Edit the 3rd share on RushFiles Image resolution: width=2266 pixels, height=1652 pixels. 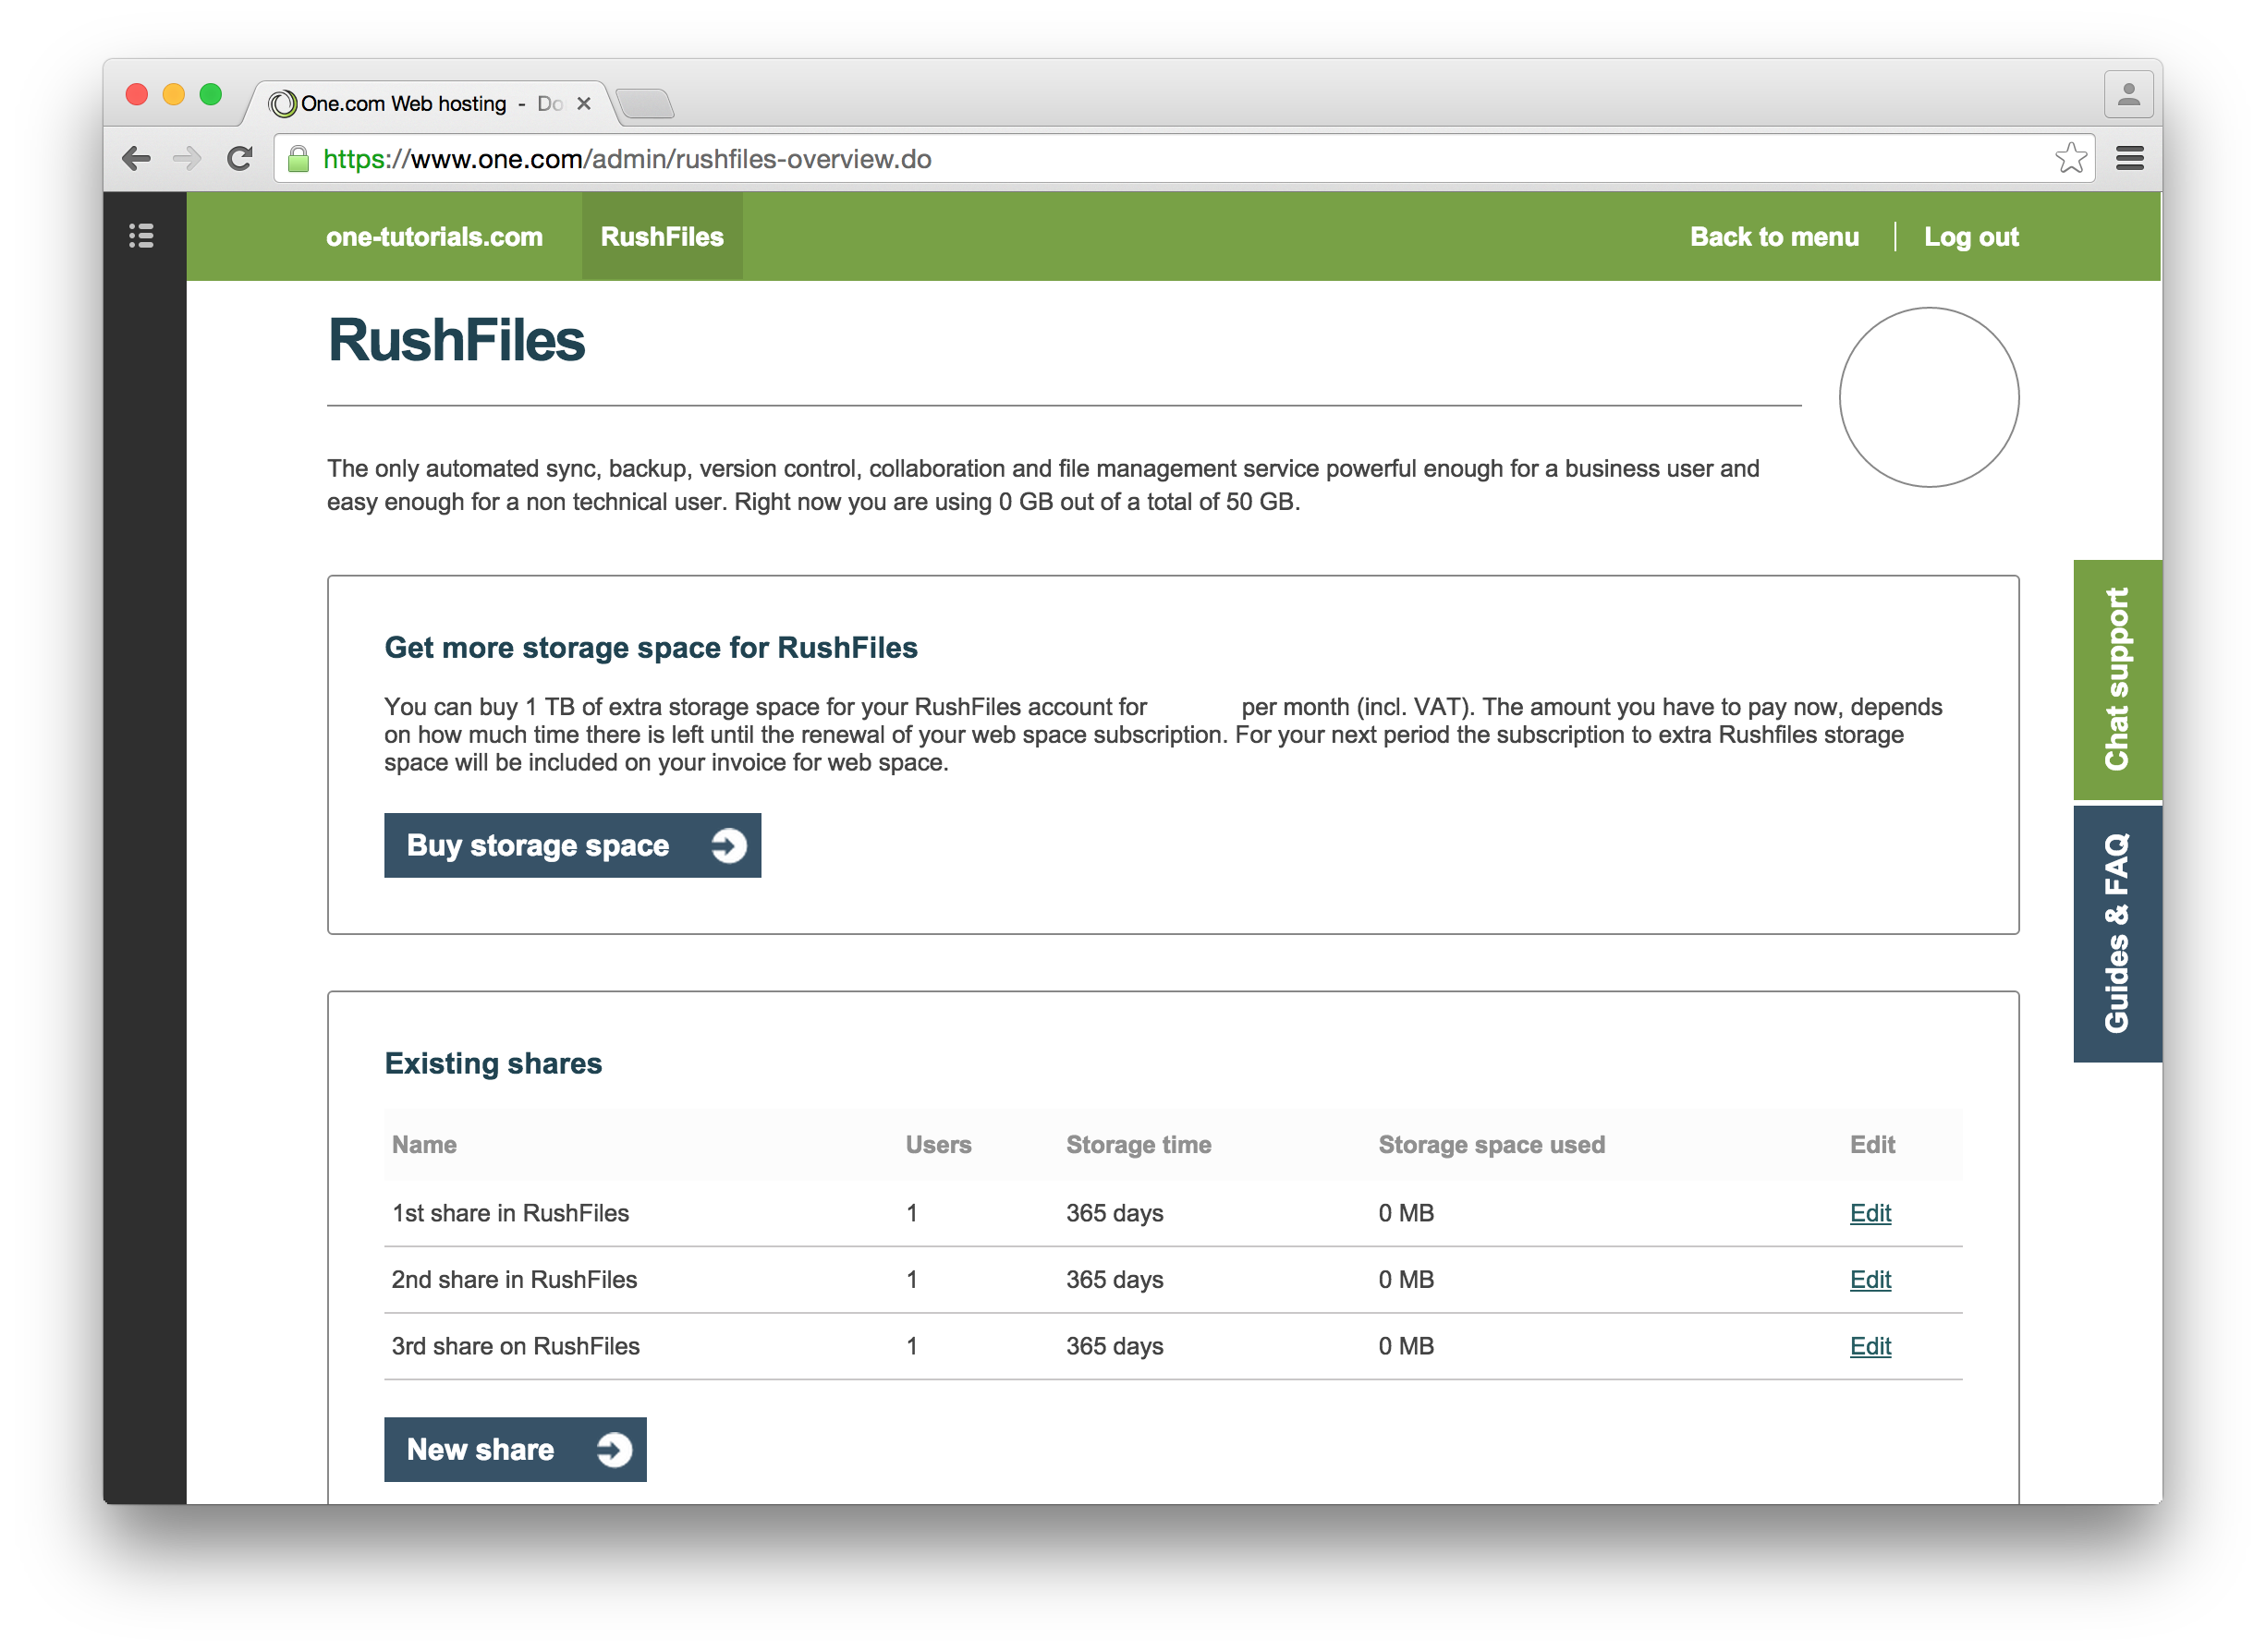pyautogui.click(x=1870, y=1346)
